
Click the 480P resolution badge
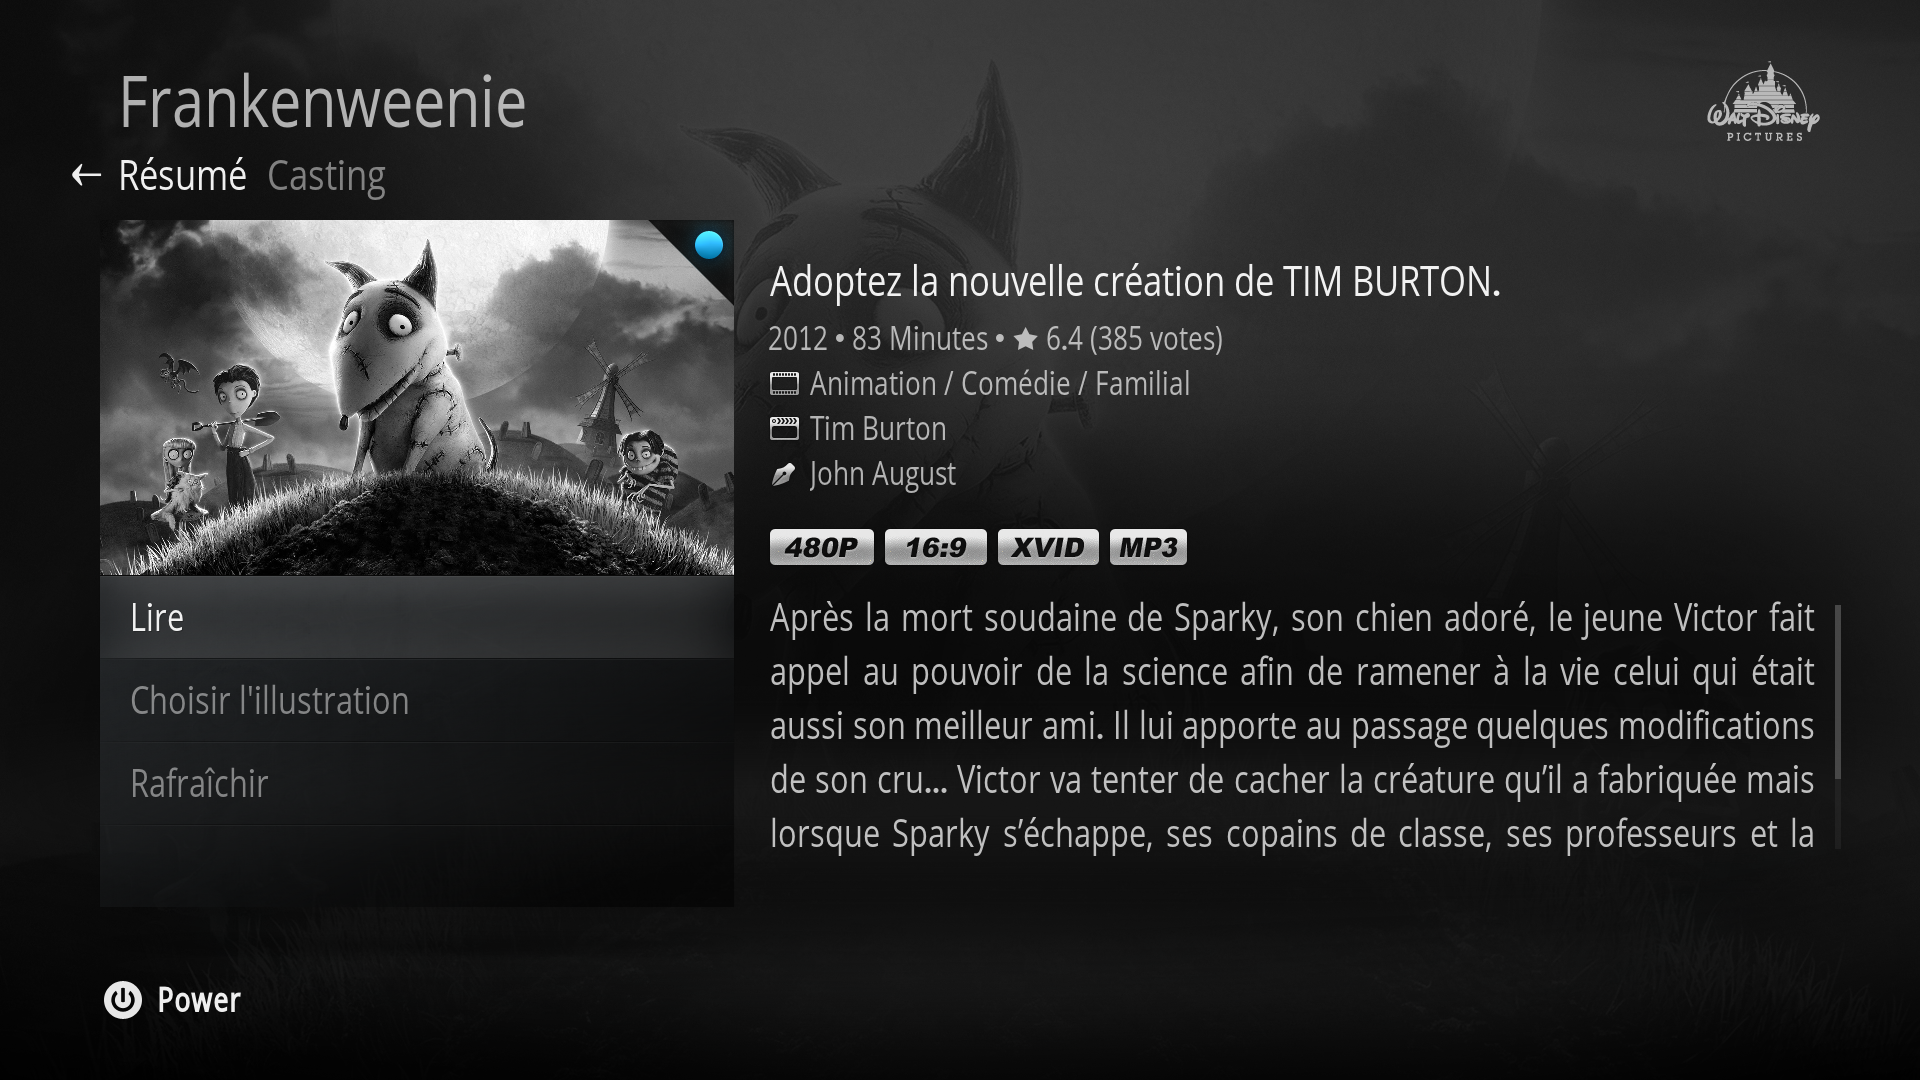(x=821, y=547)
